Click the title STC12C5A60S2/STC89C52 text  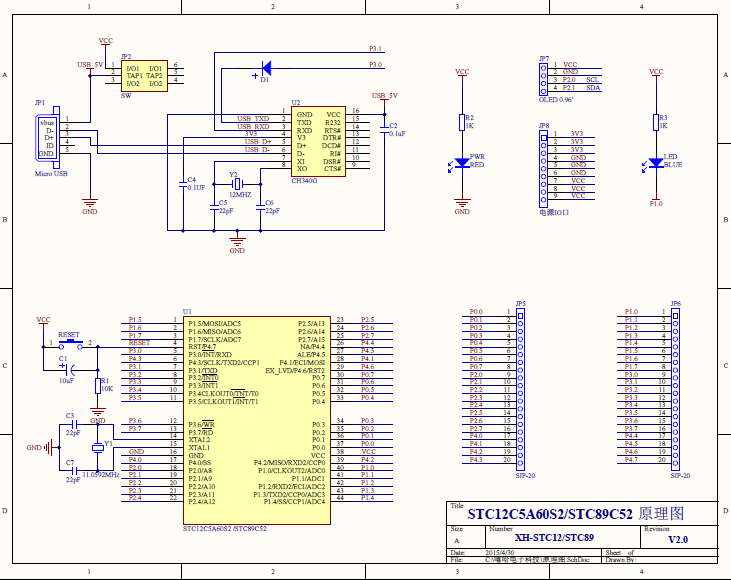click(550, 514)
